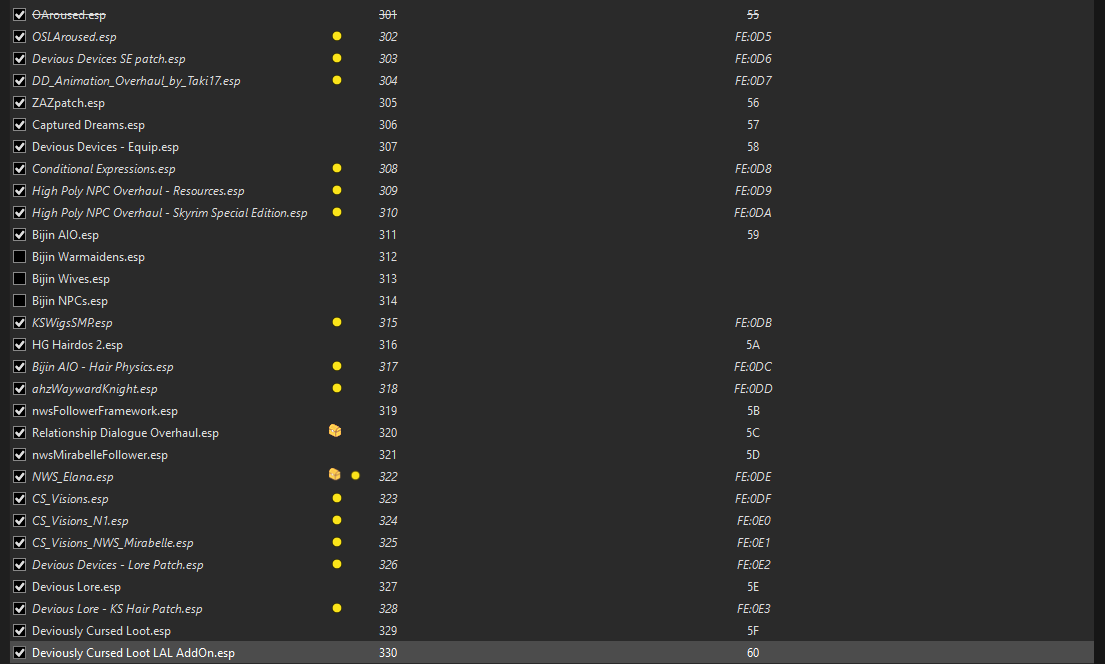The image size is (1105, 664).
Task: Click the Captured Dreams.esp name
Action: [x=88, y=125]
